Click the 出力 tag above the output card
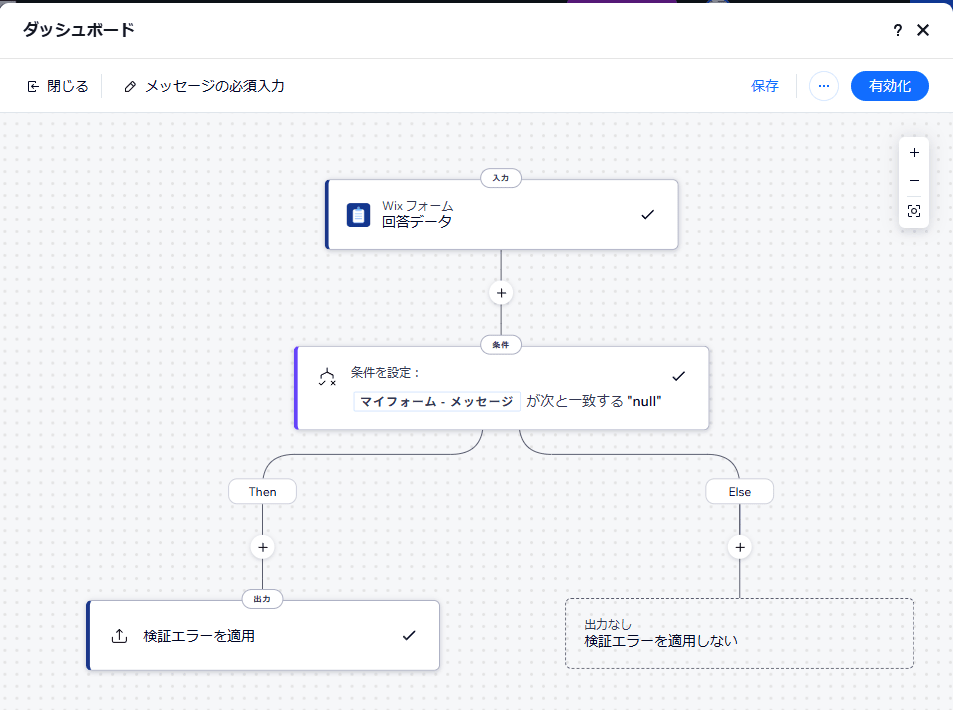The width and height of the screenshot is (953, 710). click(x=262, y=599)
